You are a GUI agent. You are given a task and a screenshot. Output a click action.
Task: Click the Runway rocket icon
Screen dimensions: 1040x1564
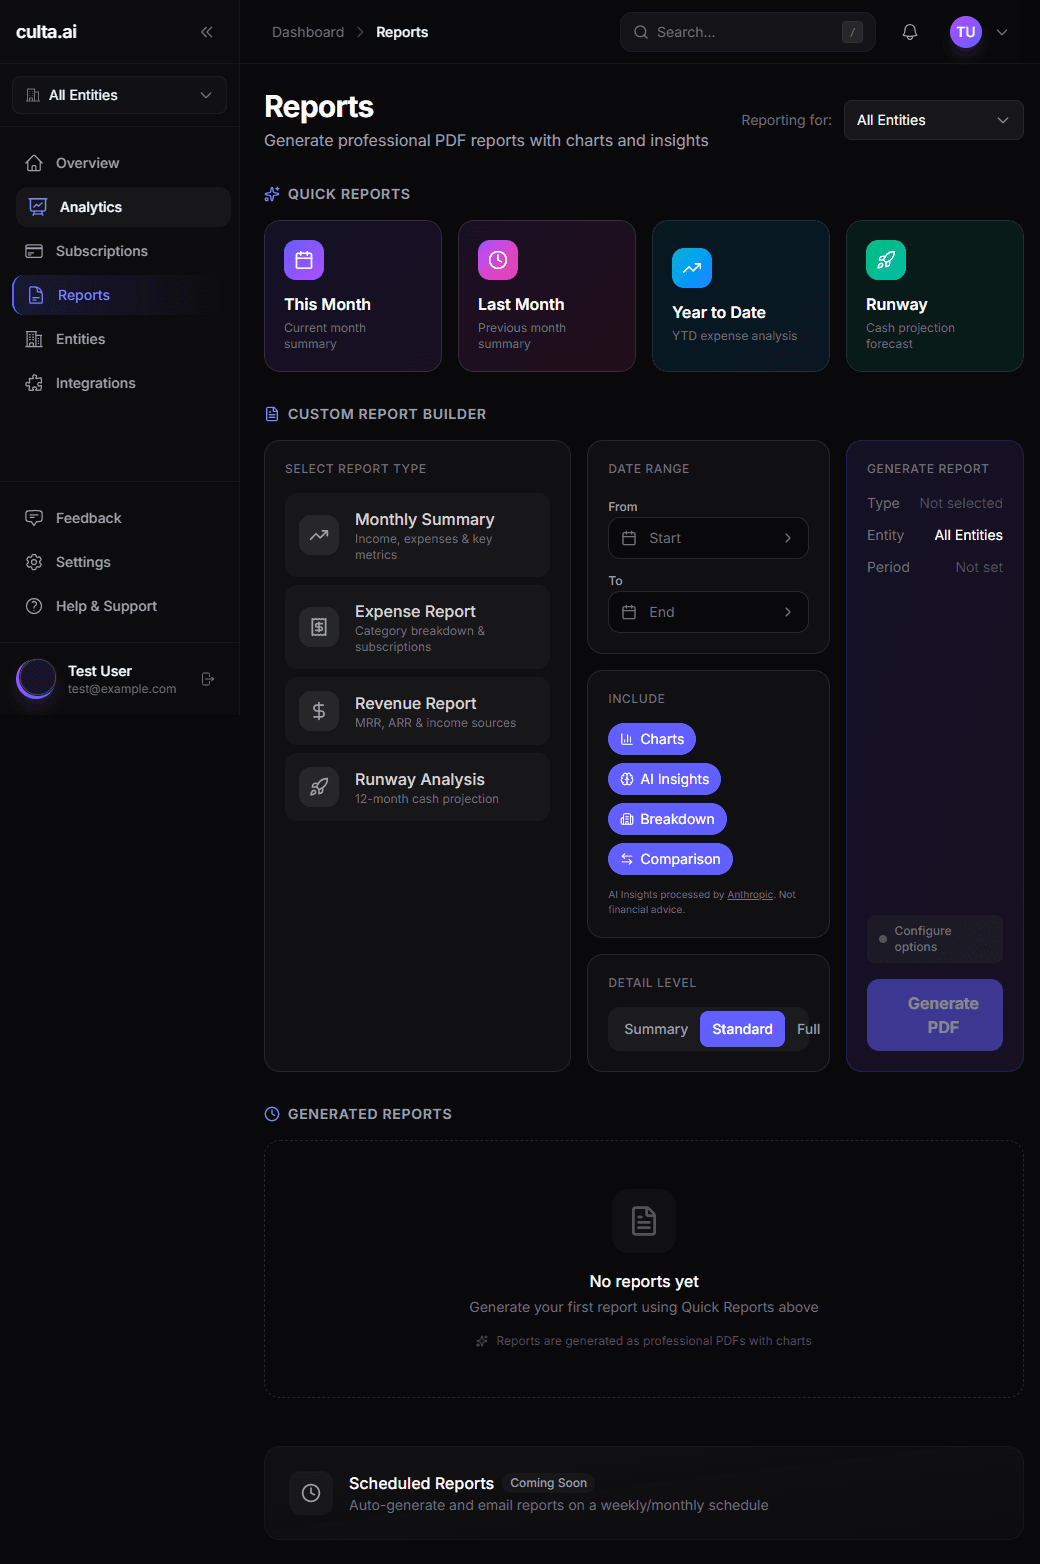point(885,260)
